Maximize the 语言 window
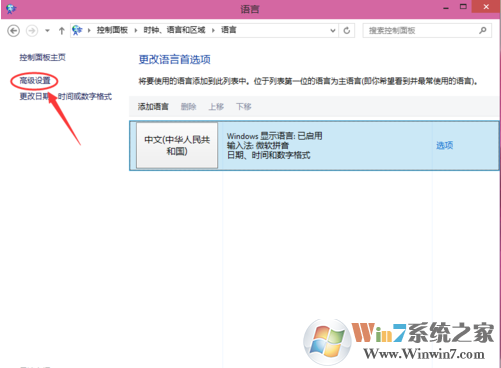 463,7
